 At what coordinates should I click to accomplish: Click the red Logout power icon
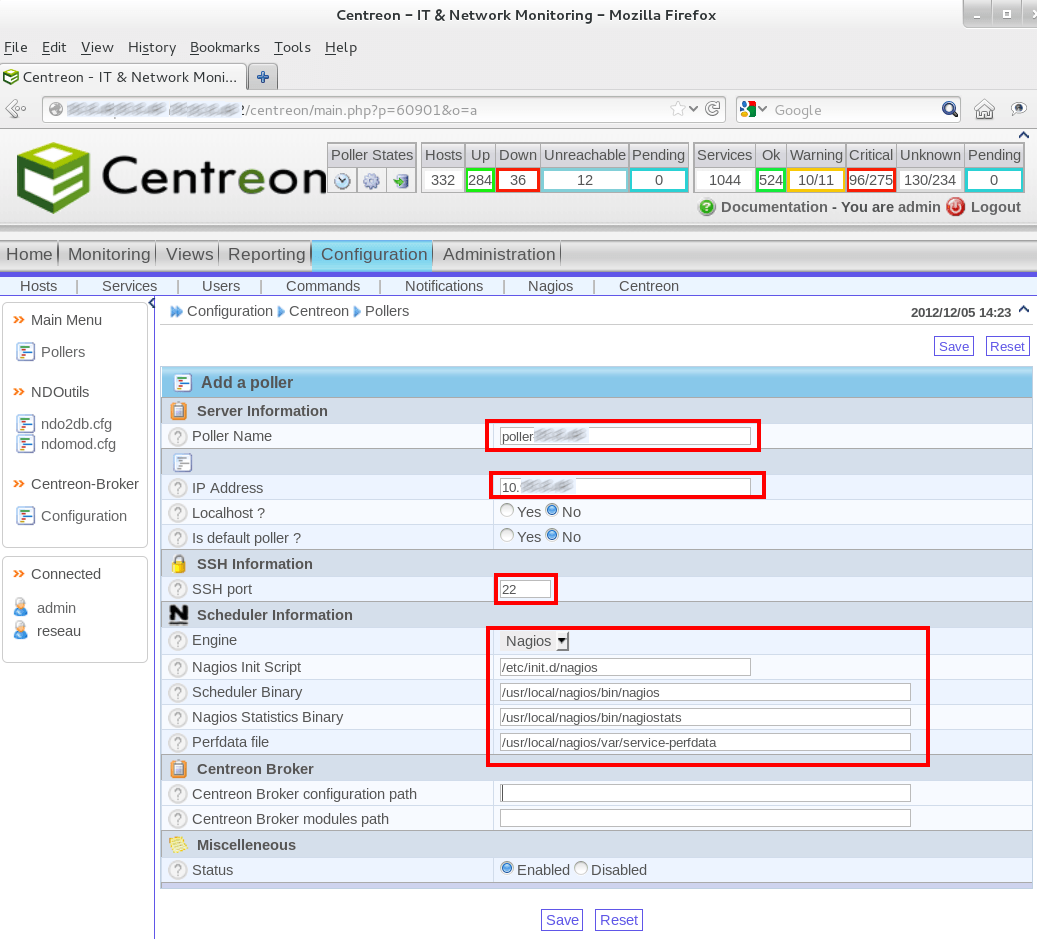pos(957,207)
